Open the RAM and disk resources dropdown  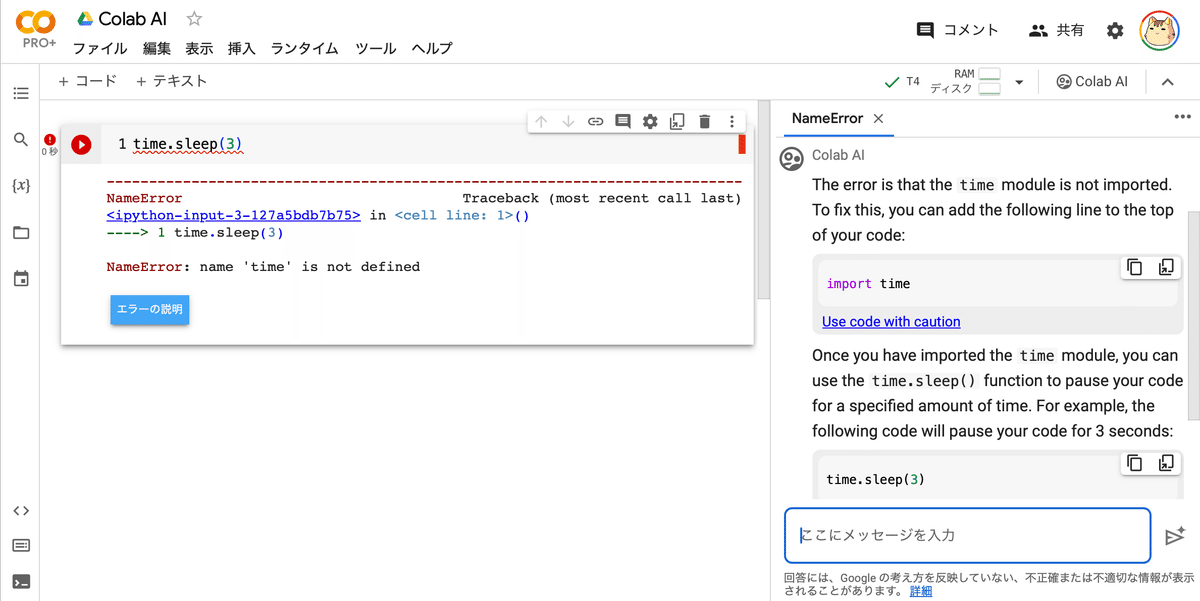click(1019, 81)
